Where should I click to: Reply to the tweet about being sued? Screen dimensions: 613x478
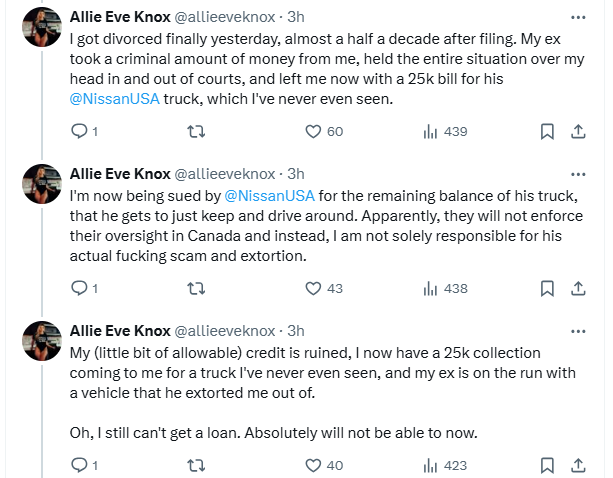(x=80, y=288)
